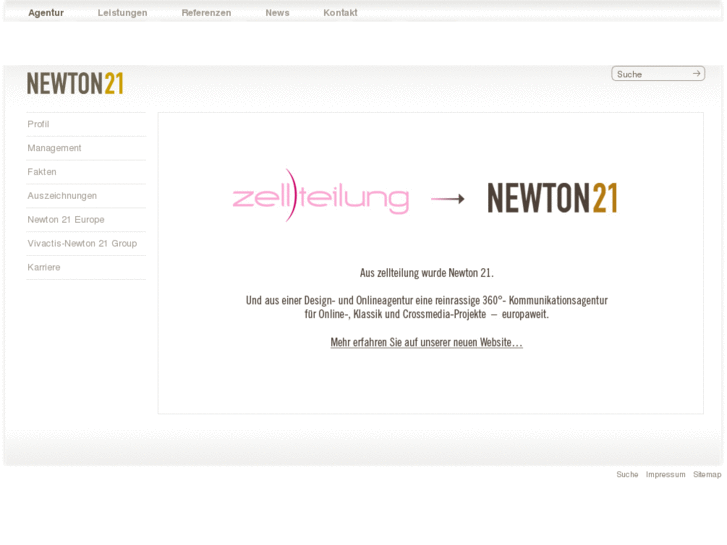Click the large Newton21 logo in content
The width and height of the screenshot is (727, 545).
click(552, 198)
